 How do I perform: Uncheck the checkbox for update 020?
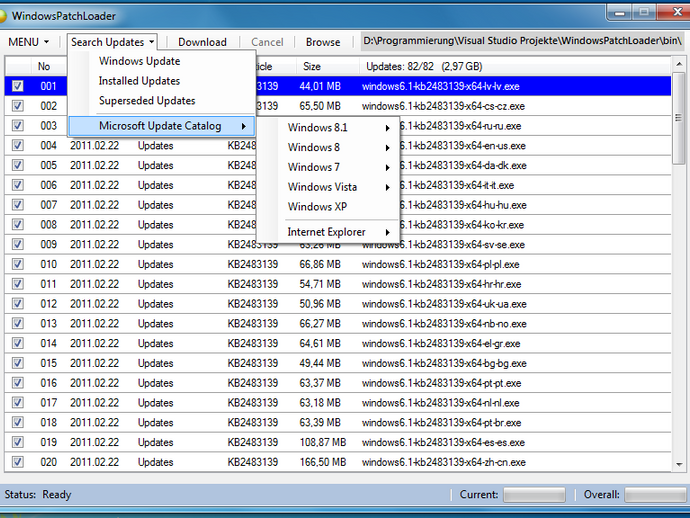(x=18, y=462)
